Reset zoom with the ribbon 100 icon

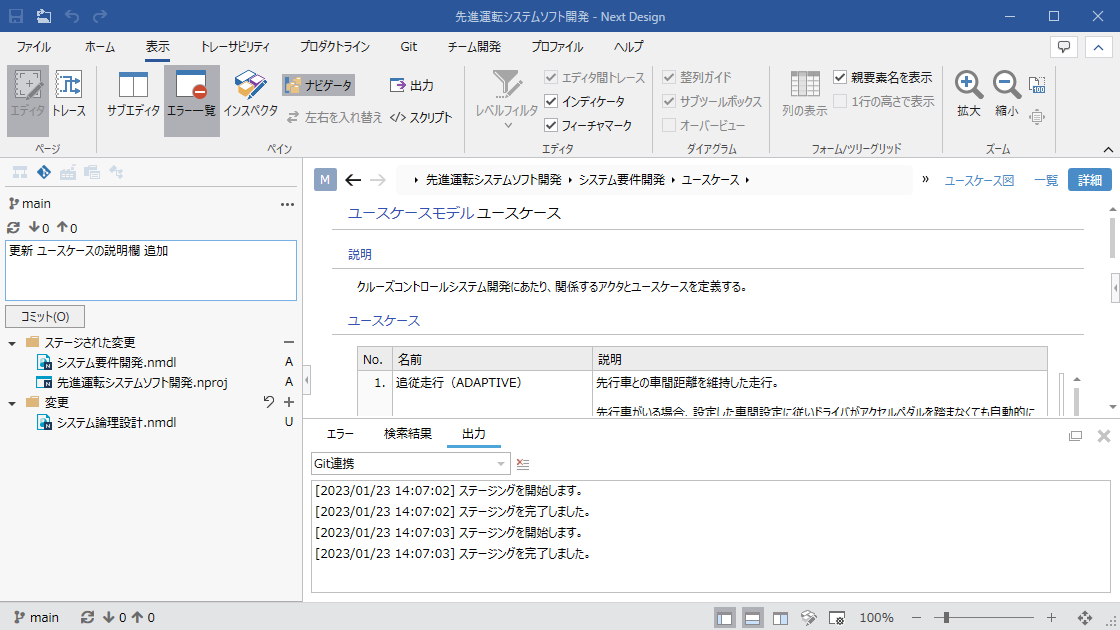[1037, 85]
